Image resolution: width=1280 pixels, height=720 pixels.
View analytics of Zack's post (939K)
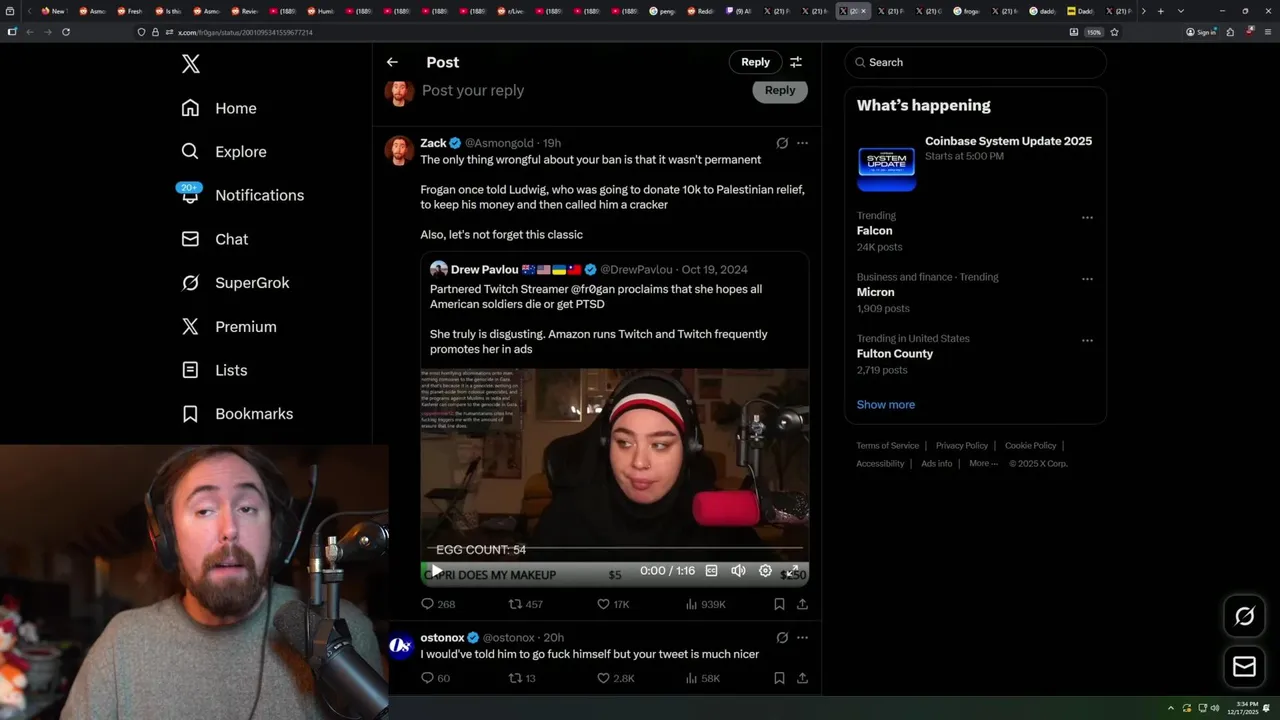click(x=705, y=604)
